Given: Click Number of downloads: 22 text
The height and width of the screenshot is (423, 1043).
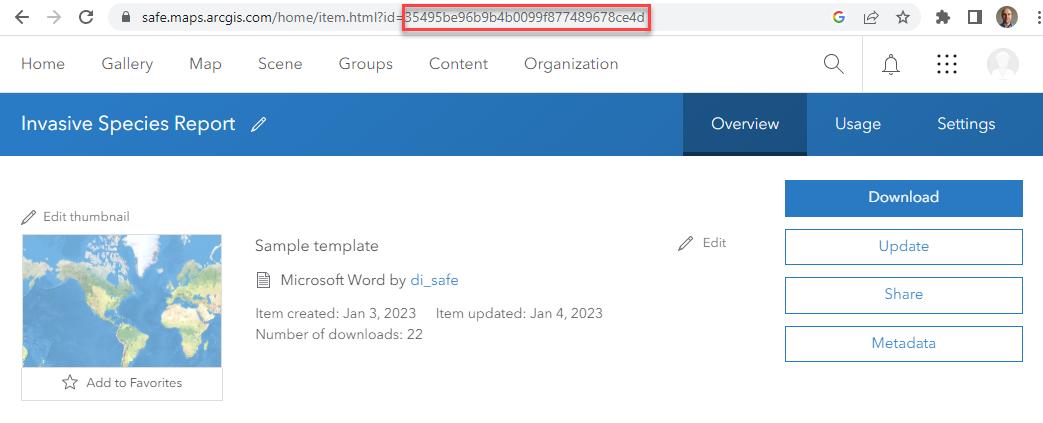Looking at the screenshot, I should click(x=339, y=334).
